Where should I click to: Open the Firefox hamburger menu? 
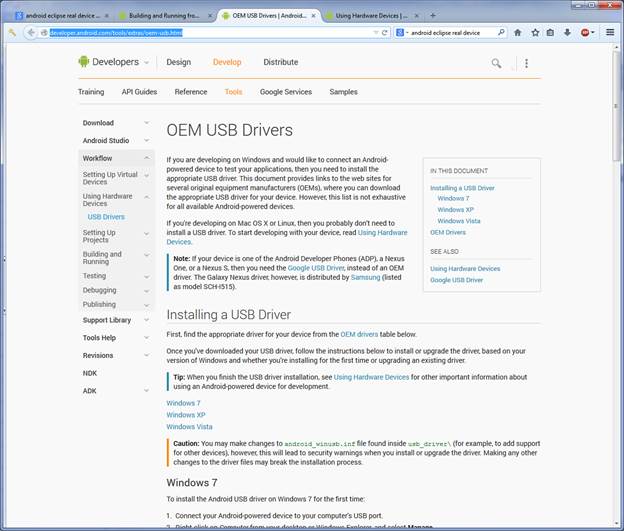(x=610, y=32)
